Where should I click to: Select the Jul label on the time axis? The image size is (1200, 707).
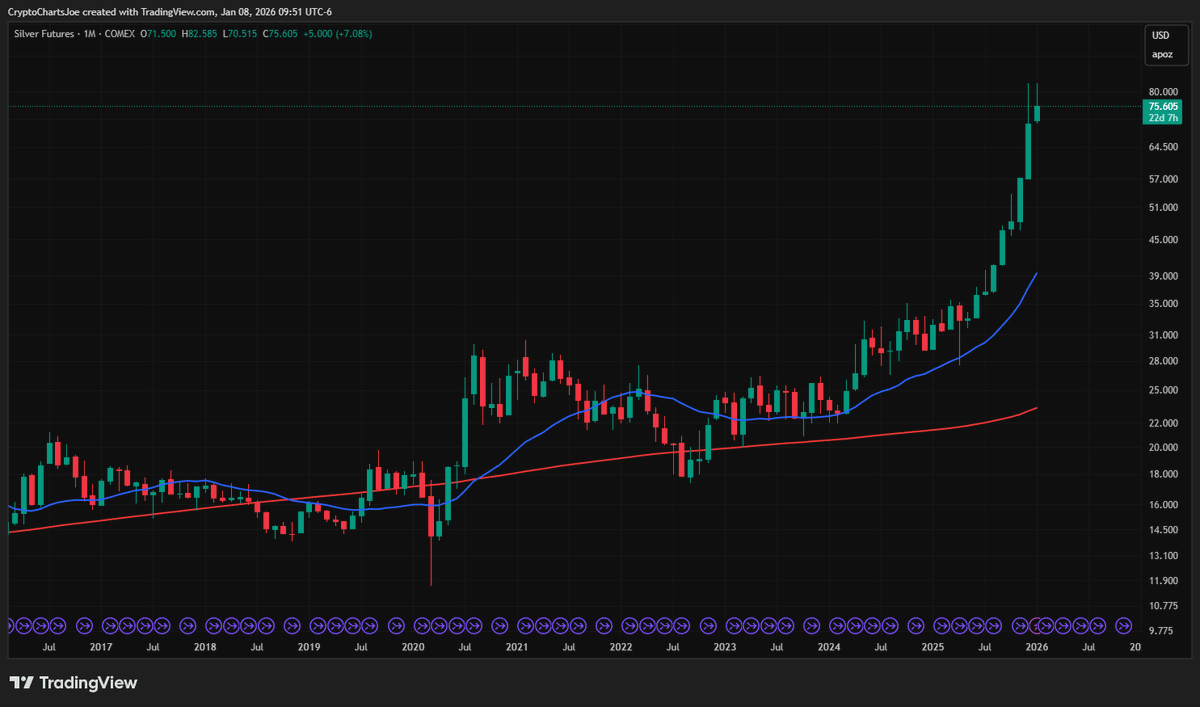click(x=49, y=647)
